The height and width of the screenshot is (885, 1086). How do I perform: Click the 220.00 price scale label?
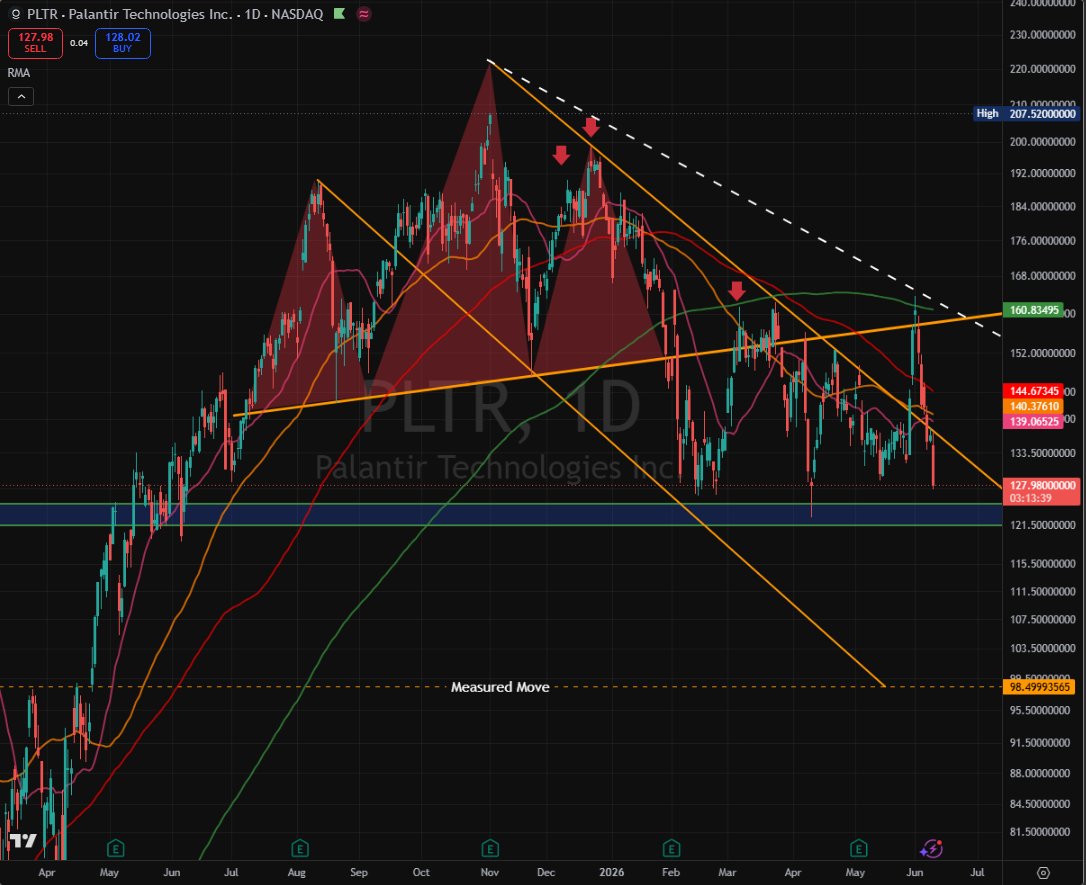1042,69
